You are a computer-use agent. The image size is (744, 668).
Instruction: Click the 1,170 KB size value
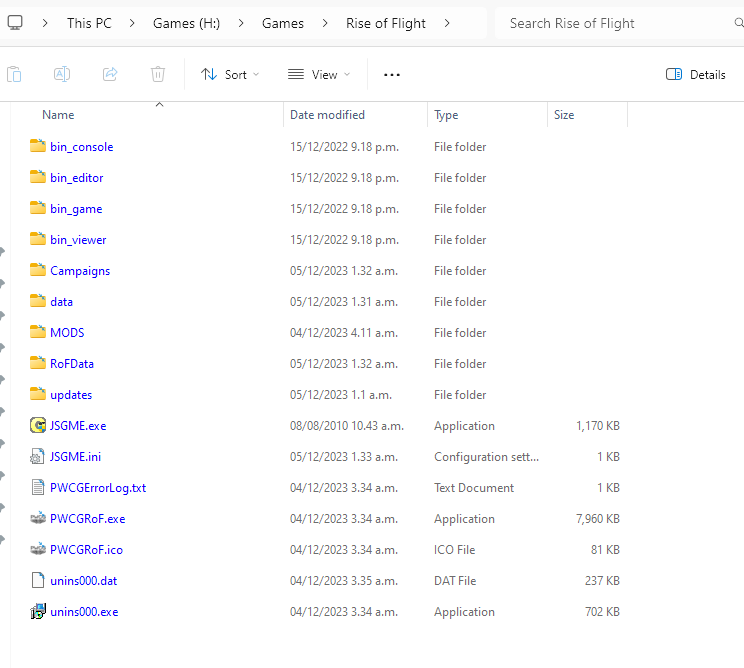(x=598, y=426)
